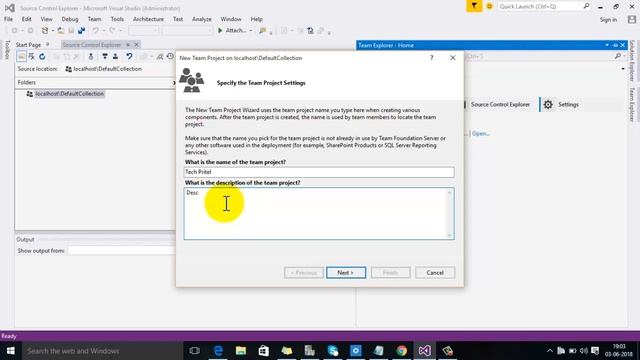Open File Explorer from the taskbar

click(241, 351)
